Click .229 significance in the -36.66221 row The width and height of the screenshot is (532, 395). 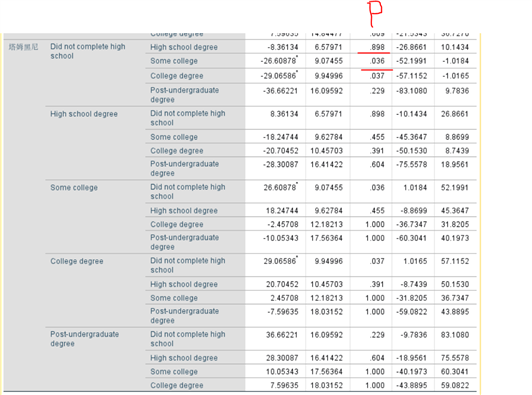point(377,91)
